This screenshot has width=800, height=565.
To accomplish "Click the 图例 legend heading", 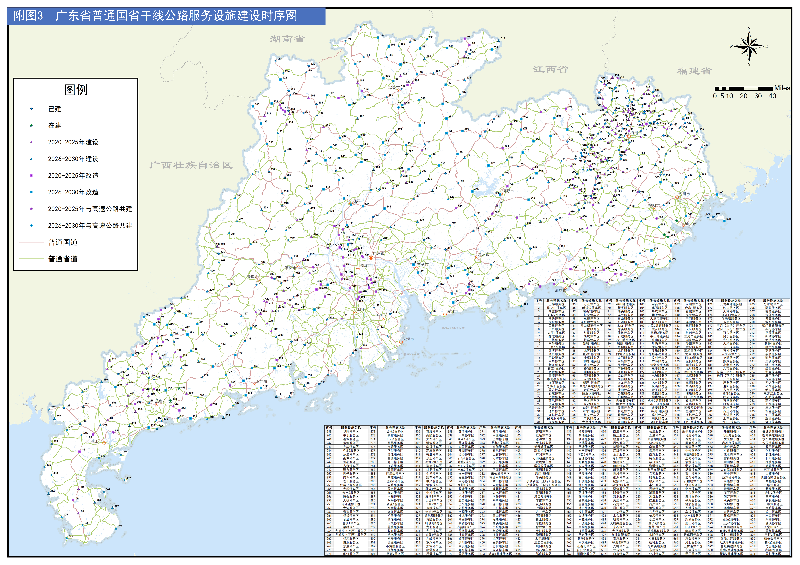I will (75, 89).
